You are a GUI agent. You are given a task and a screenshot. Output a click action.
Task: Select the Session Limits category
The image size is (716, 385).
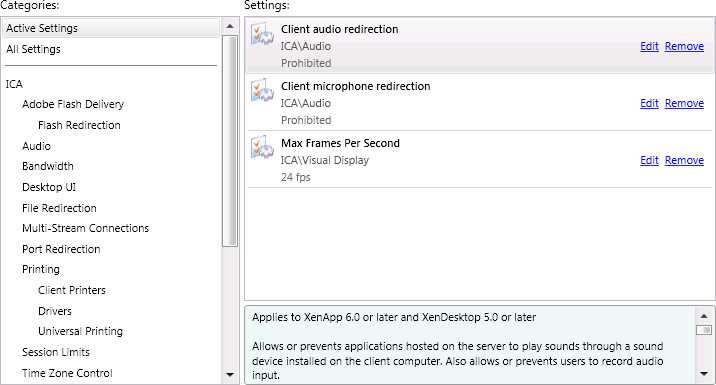pyautogui.click(x=56, y=352)
